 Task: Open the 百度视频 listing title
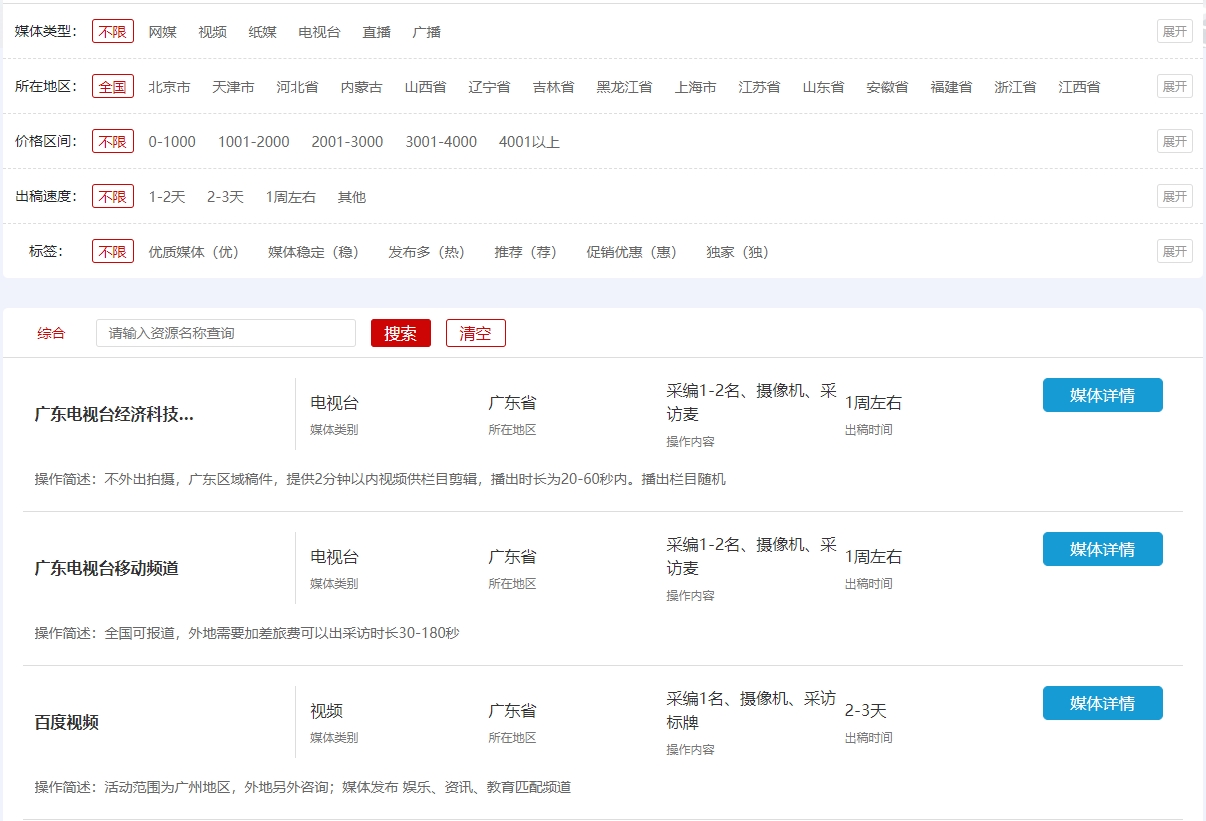click(x=67, y=722)
